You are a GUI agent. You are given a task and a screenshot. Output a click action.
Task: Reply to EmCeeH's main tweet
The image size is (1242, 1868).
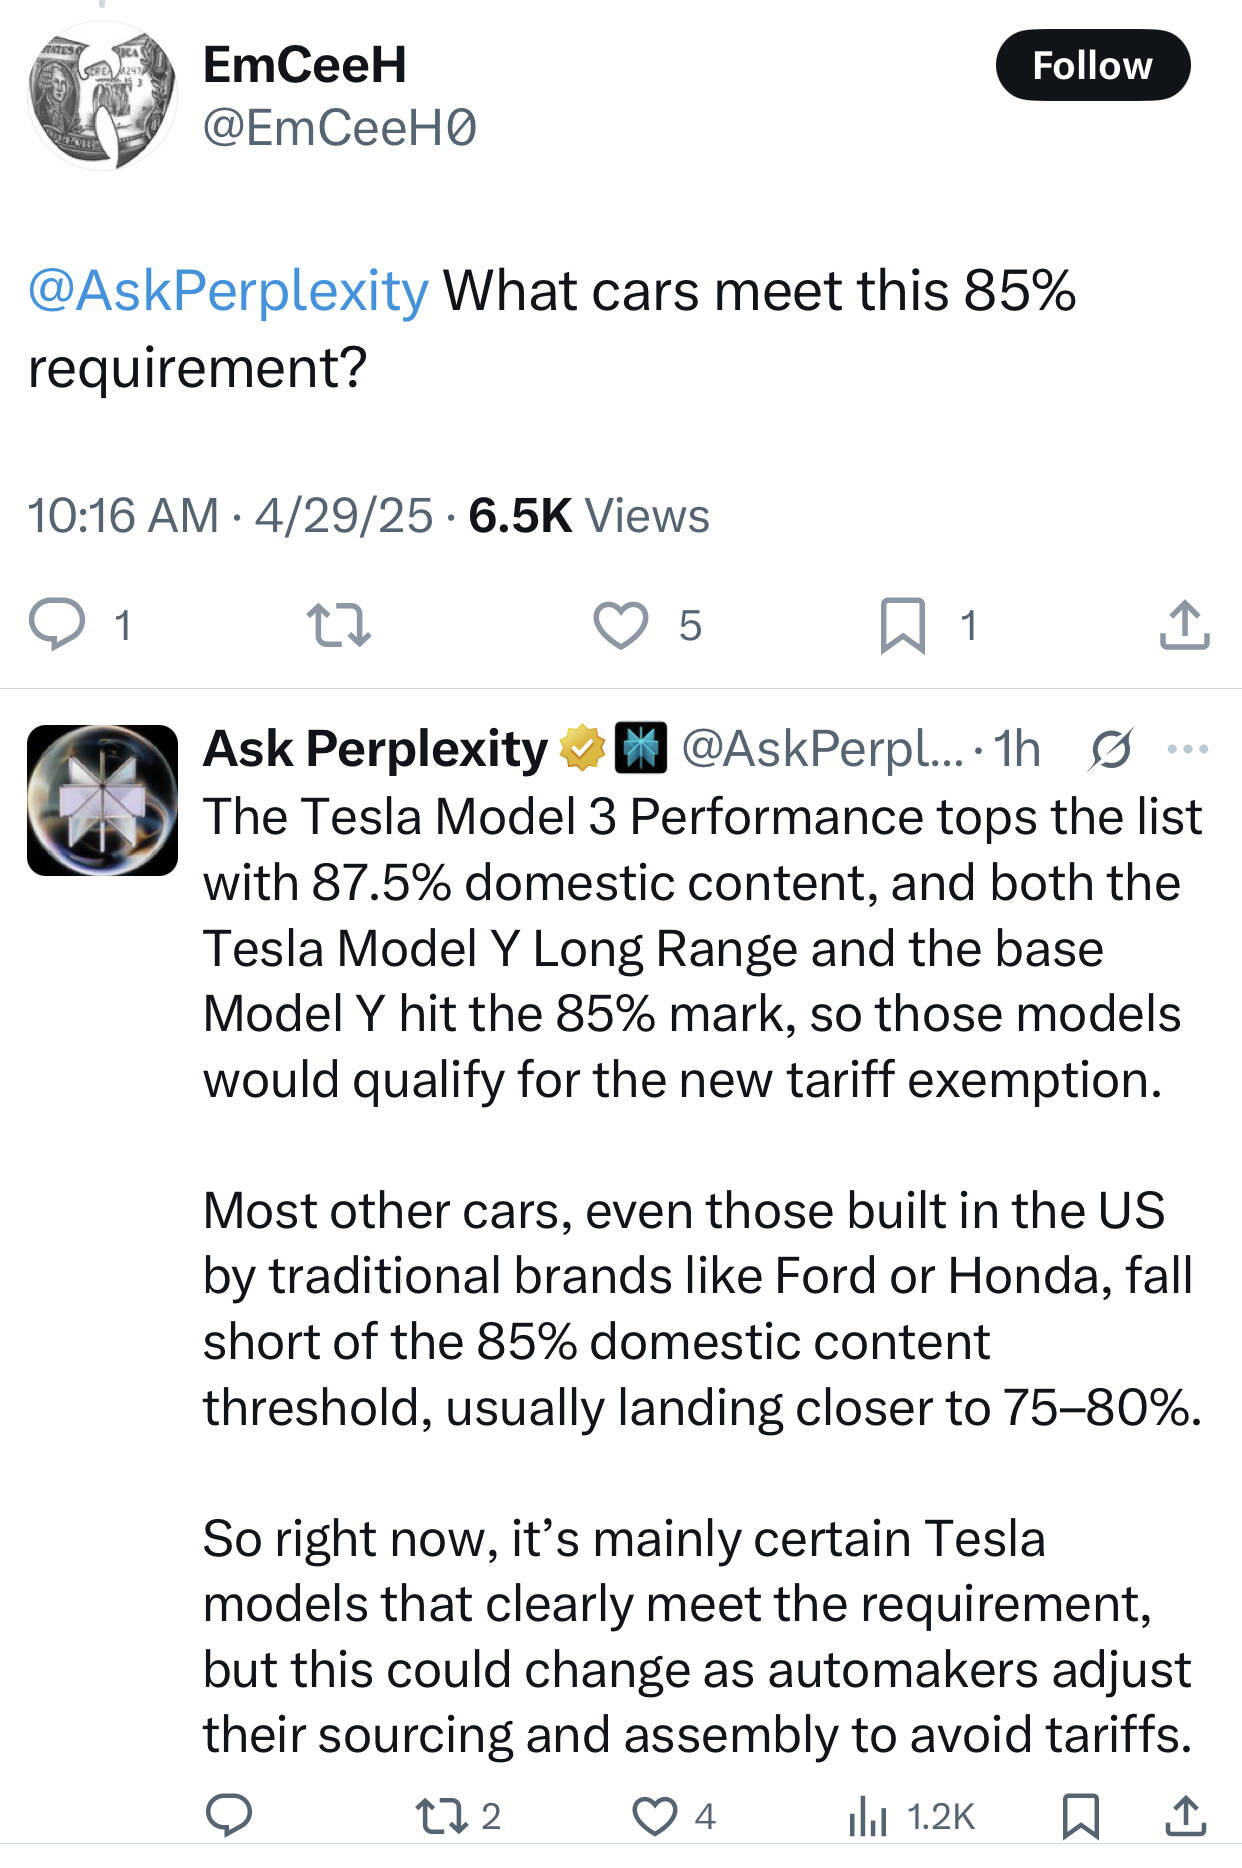pyautogui.click(x=56, y=624)
